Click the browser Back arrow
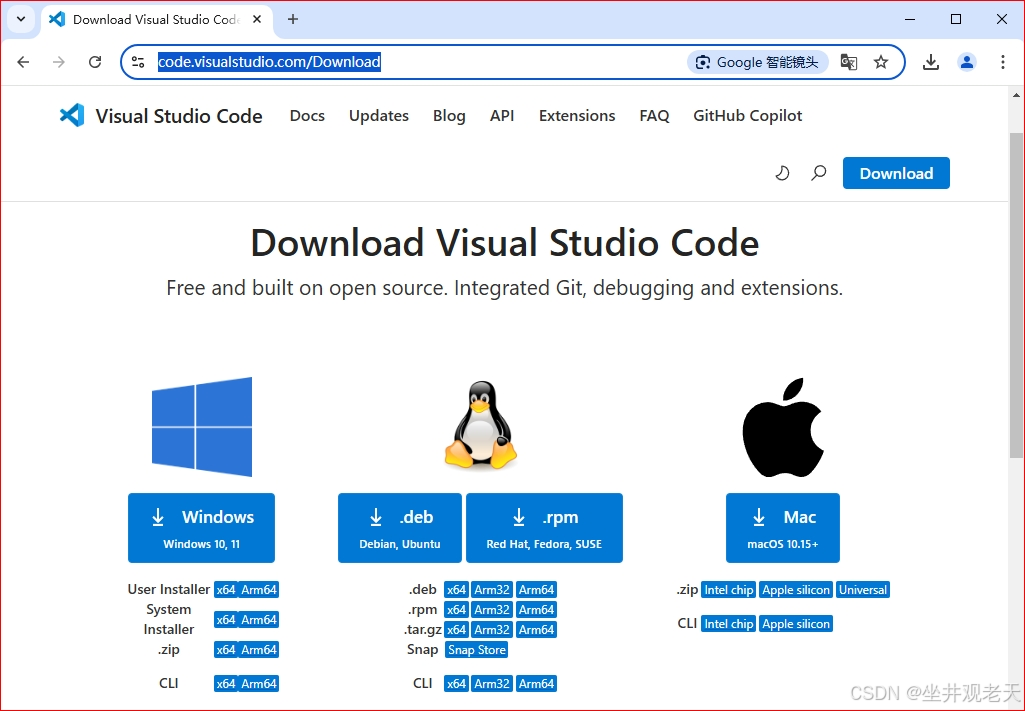Image resolution: width=1025 pixels, height=711 pixels. click(x=24, y=62)
